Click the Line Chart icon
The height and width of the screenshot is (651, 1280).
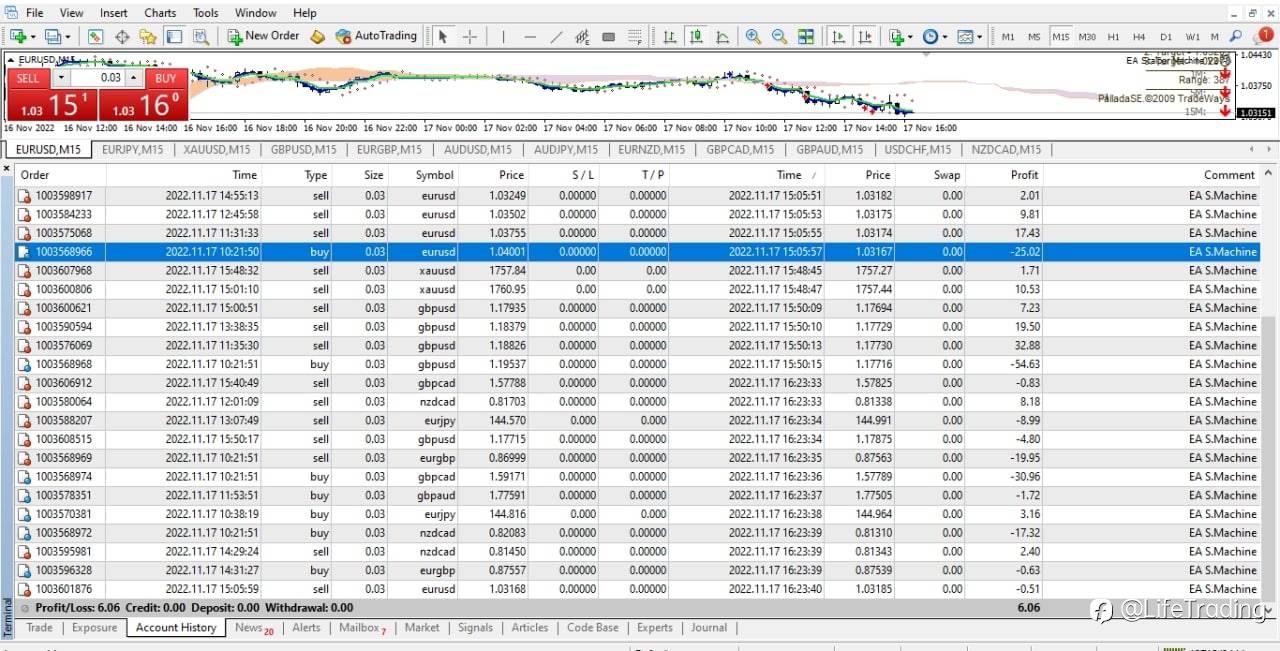722,37
